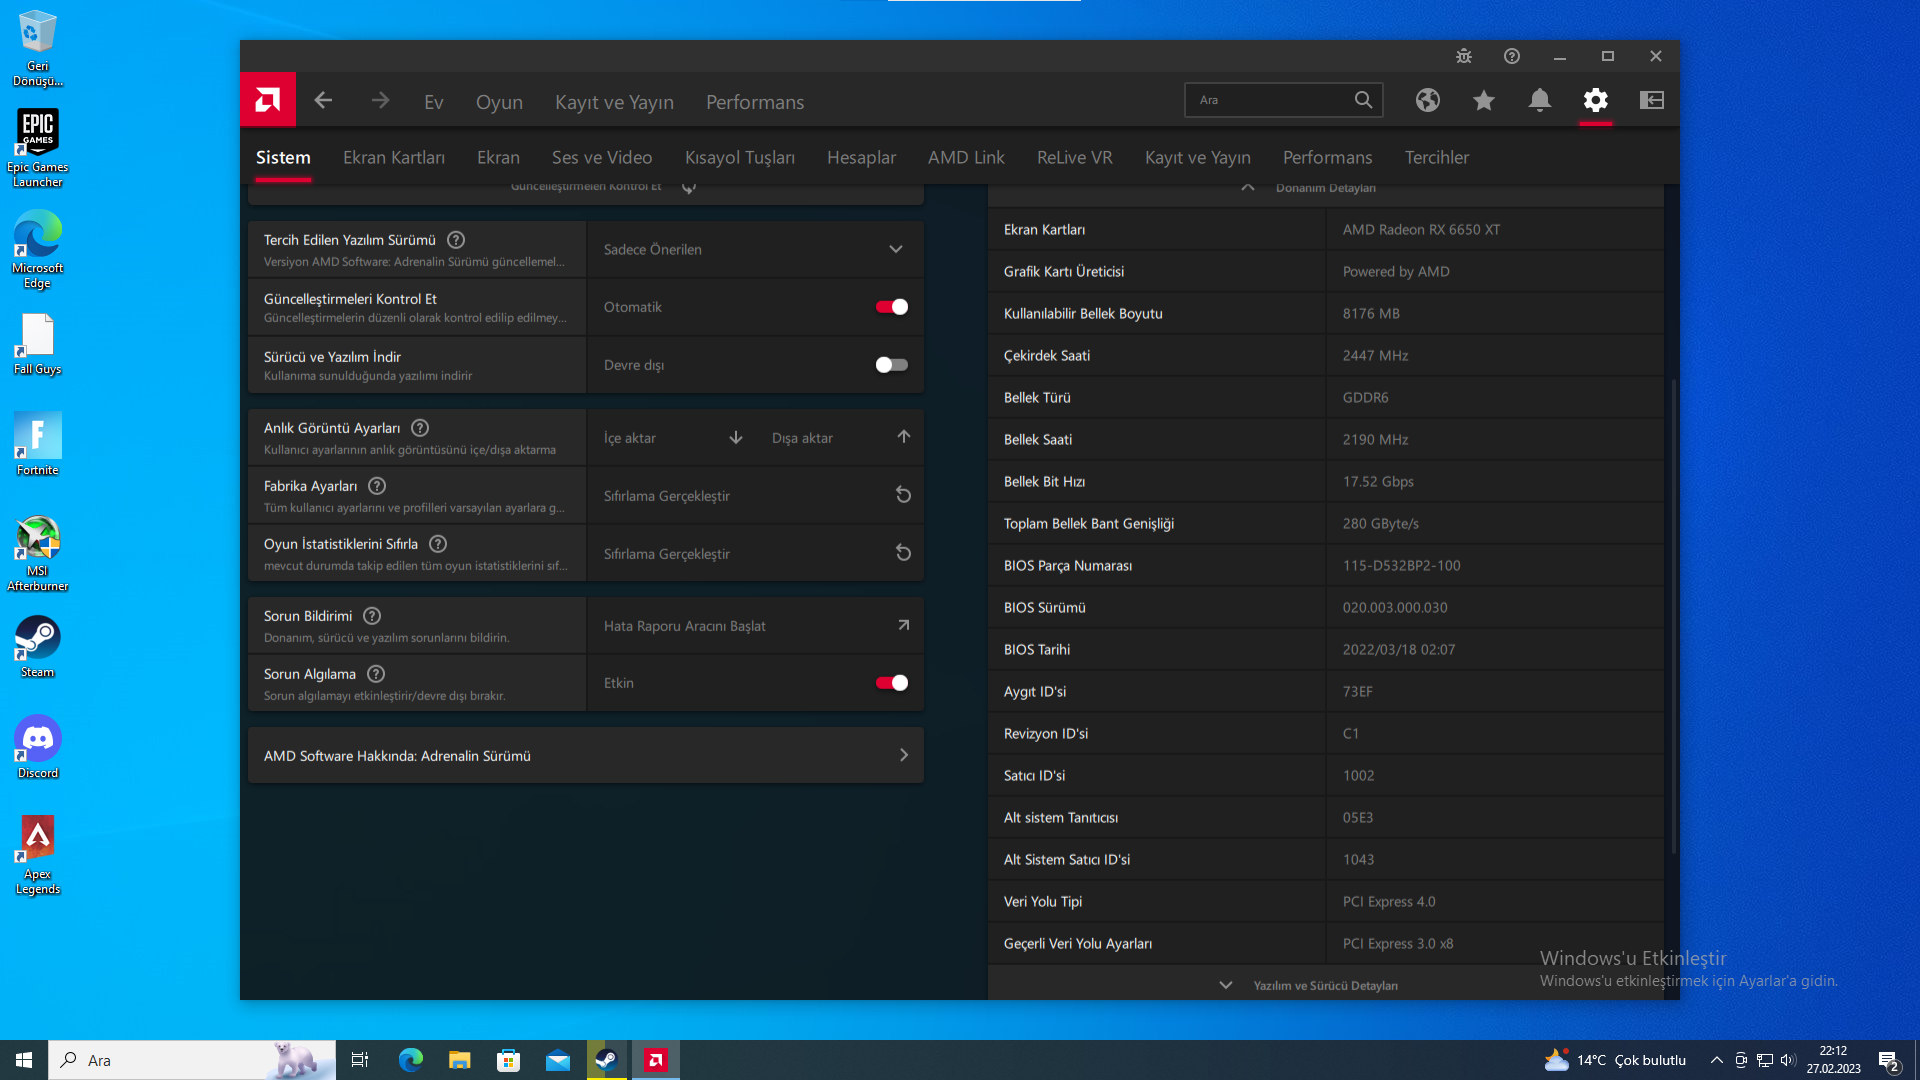Turn off Sorun Algılama toggle
1920x1080 pixels.
[891, 683]
